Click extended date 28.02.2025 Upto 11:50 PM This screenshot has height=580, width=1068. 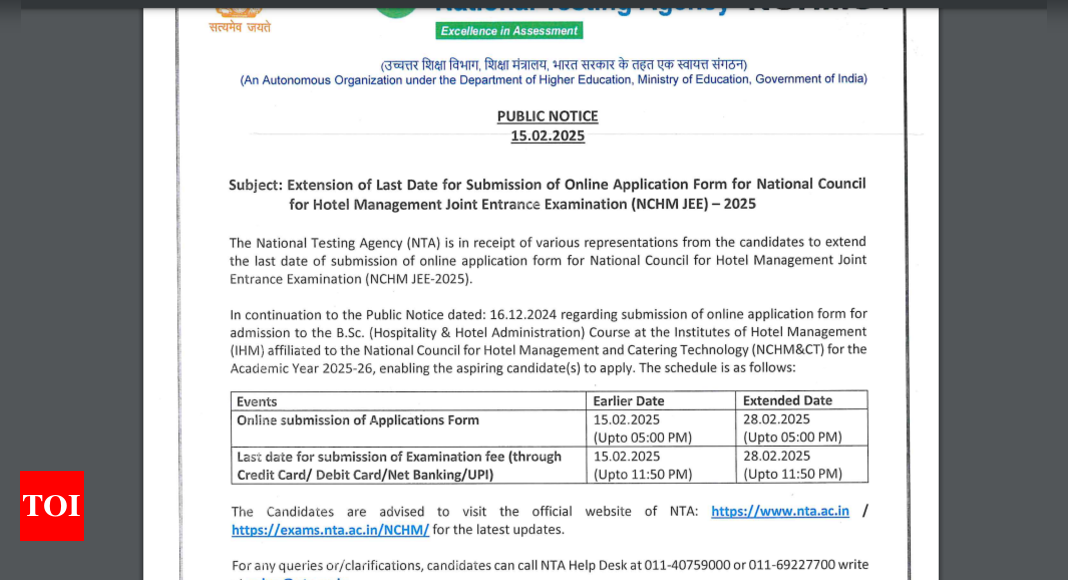point(792,465)
